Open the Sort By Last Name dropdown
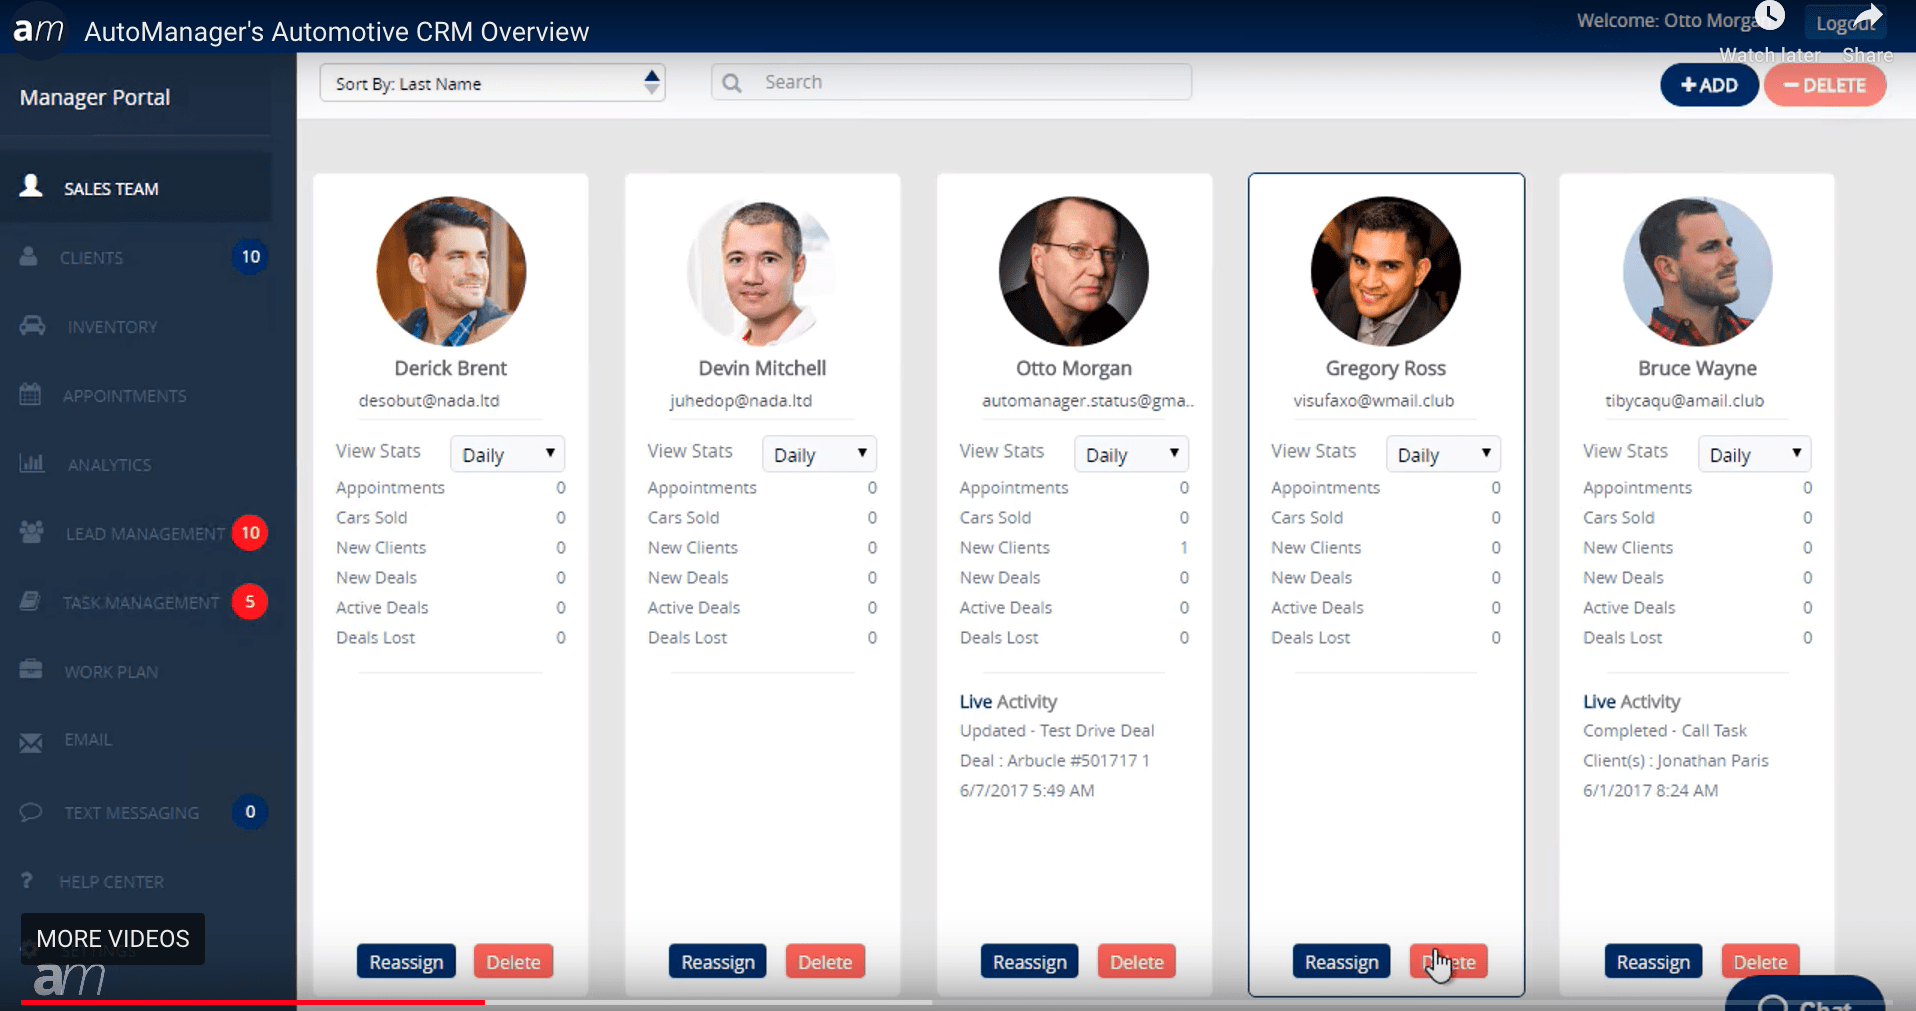This screenshot has width=1916, height=1011. [x=492, y=83]
